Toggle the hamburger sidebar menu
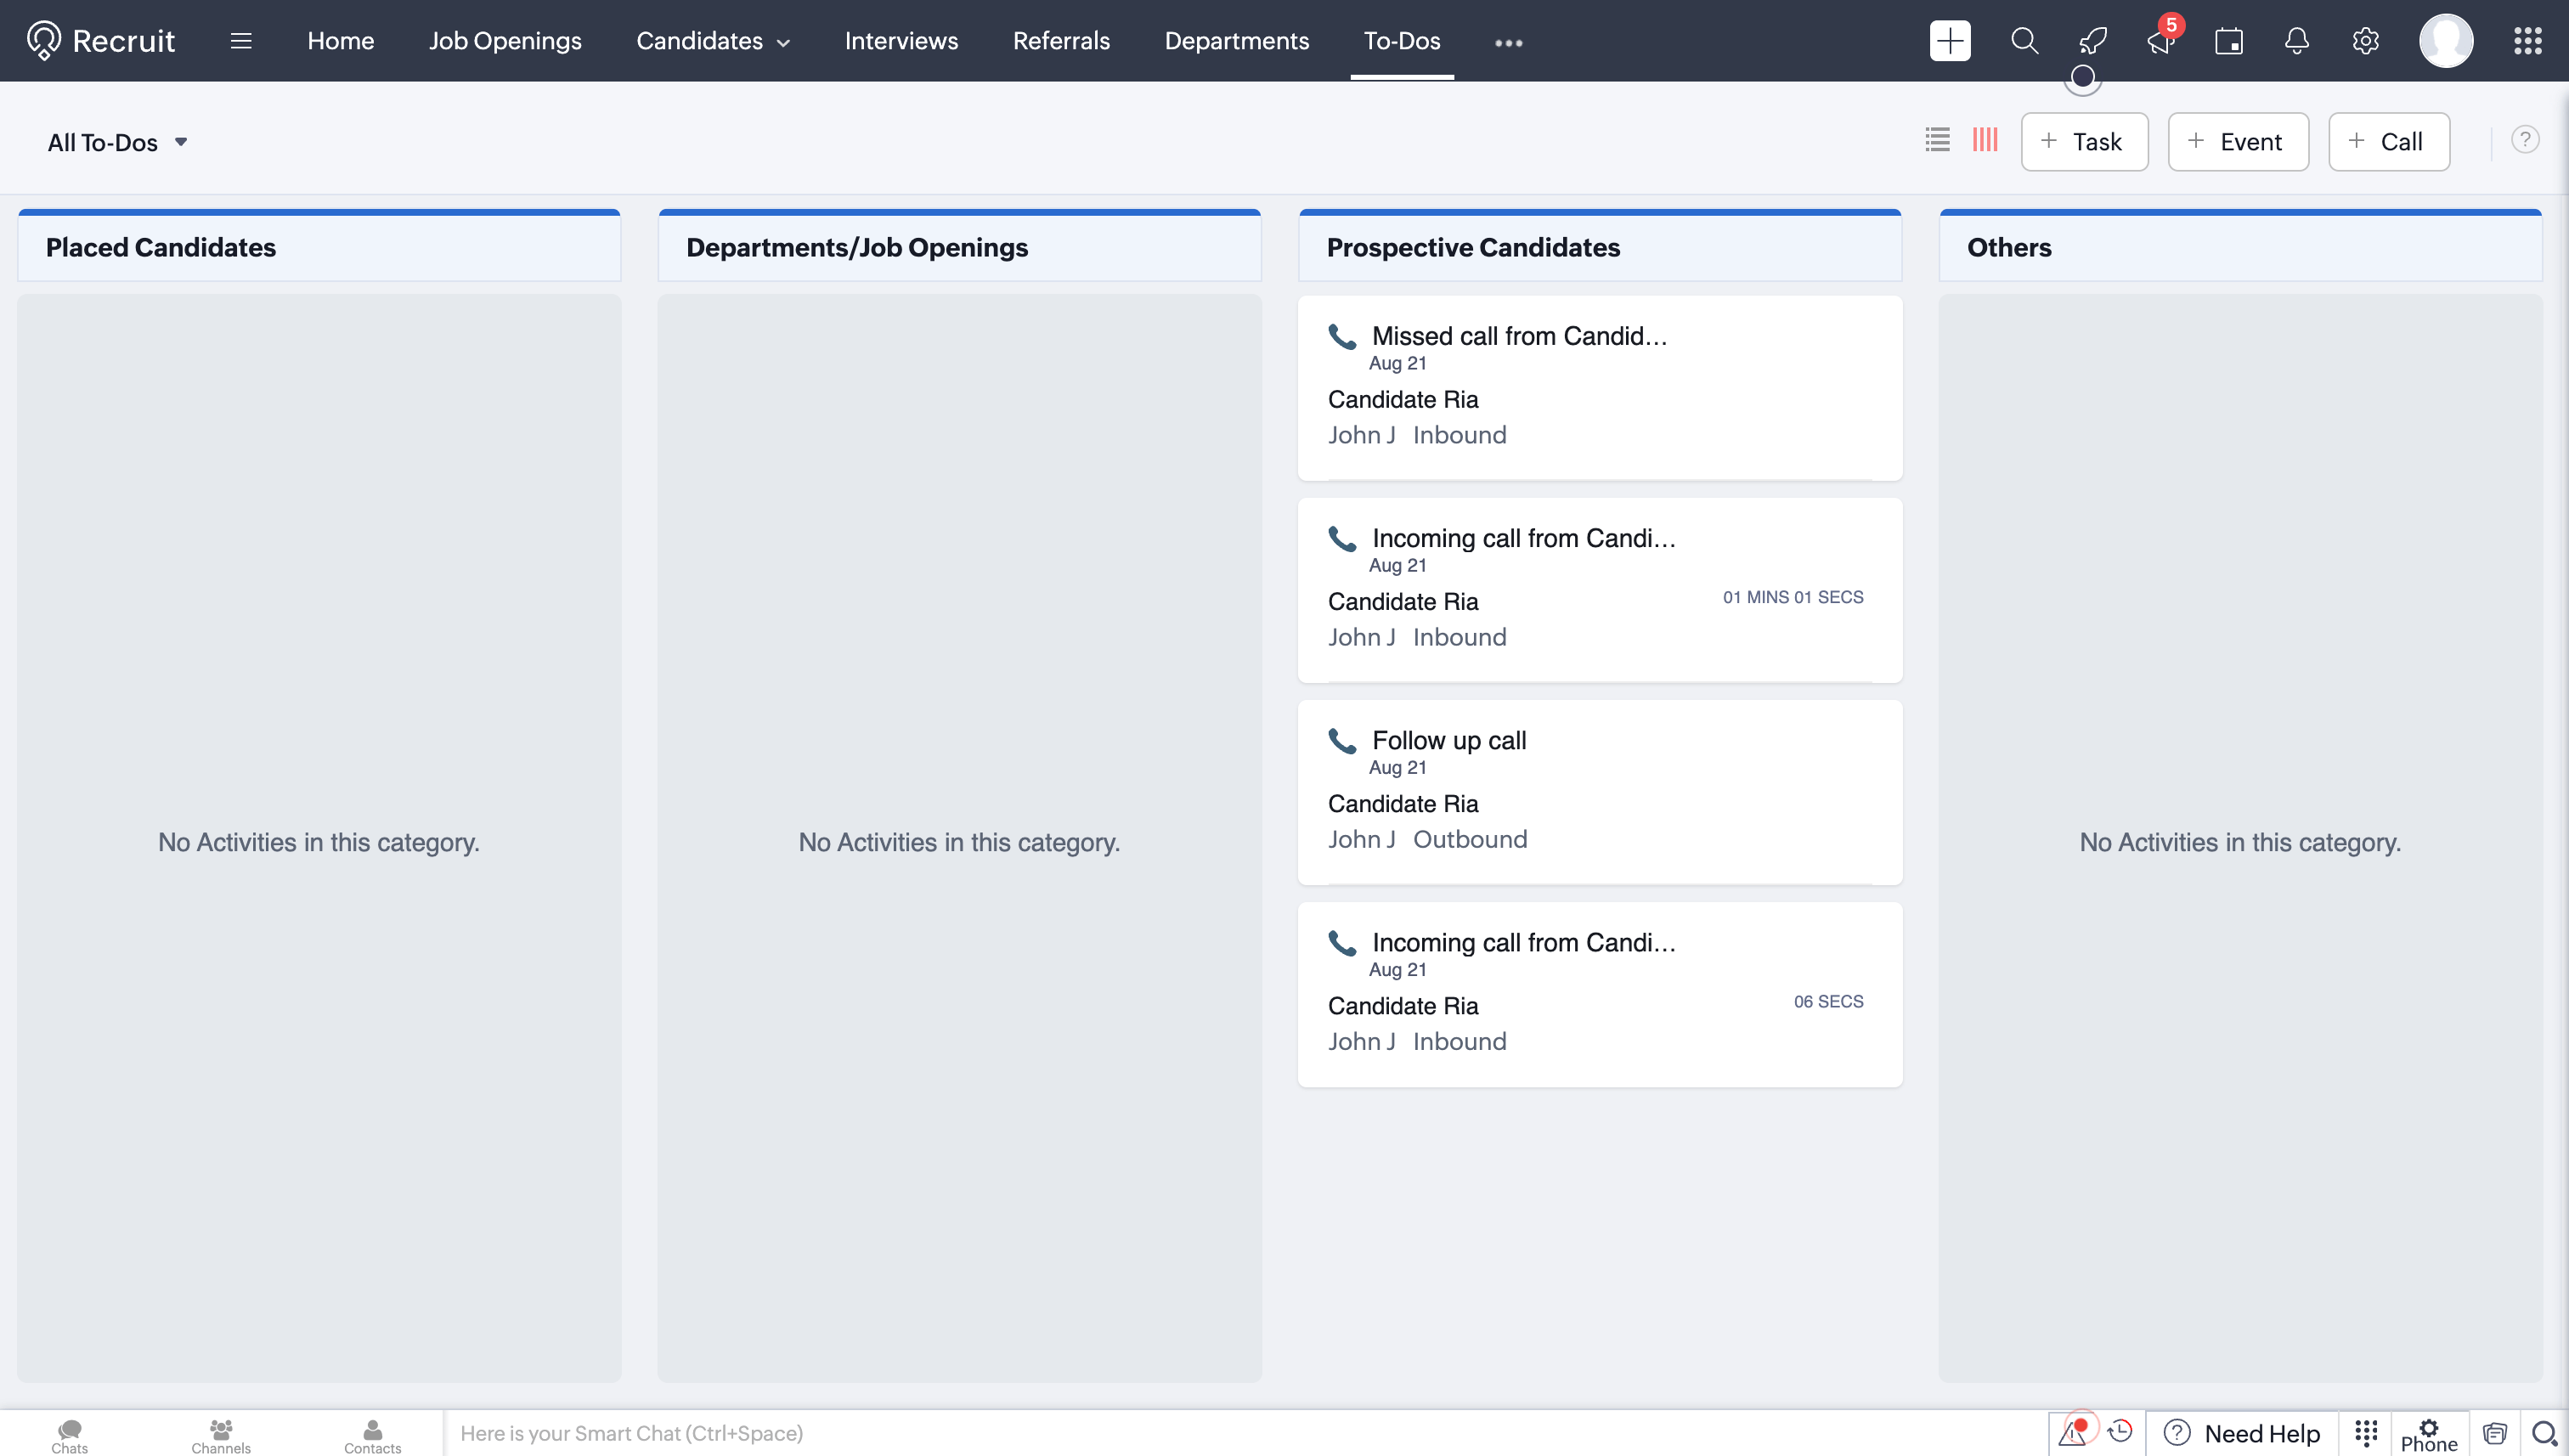This screenshot has height=1456, width=2569. [240, 41]
